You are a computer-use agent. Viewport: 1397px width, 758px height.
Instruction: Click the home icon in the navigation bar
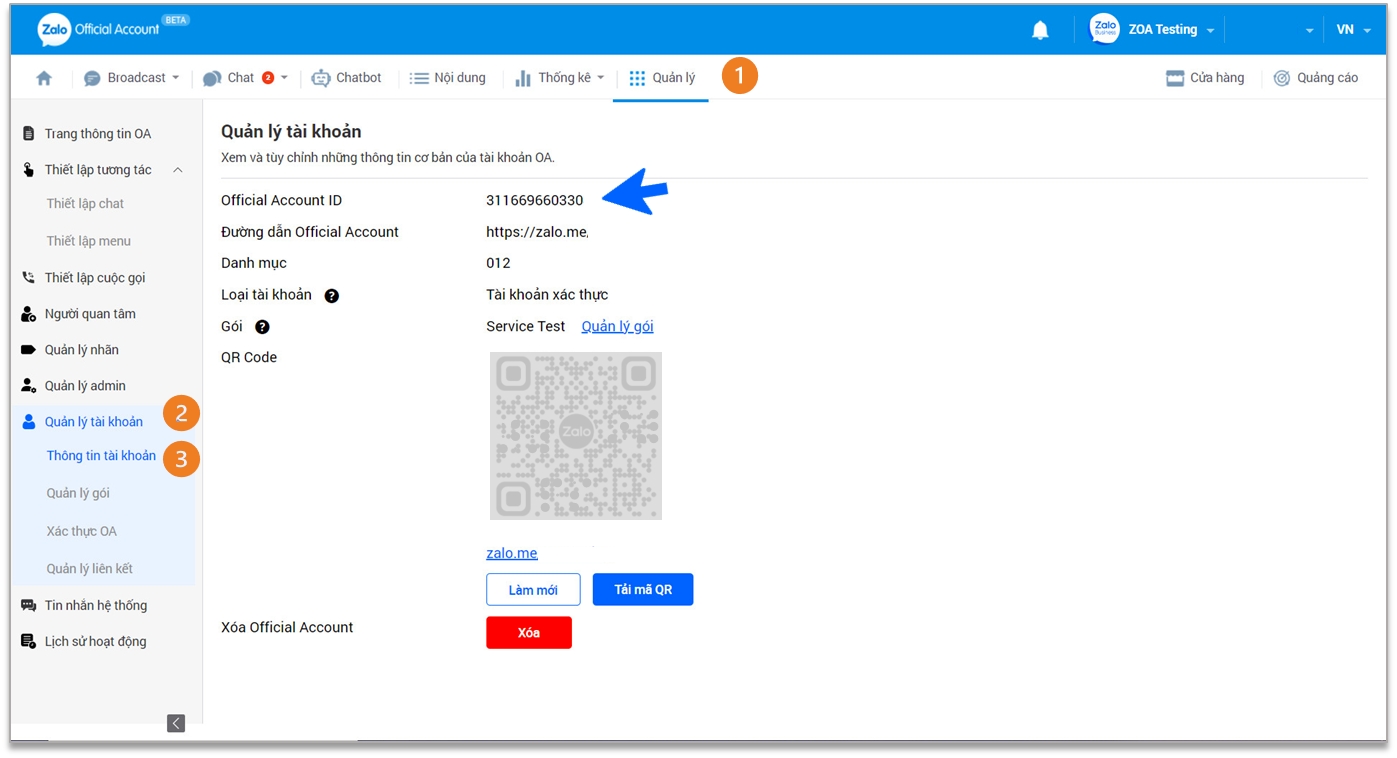tap(44, 78)
